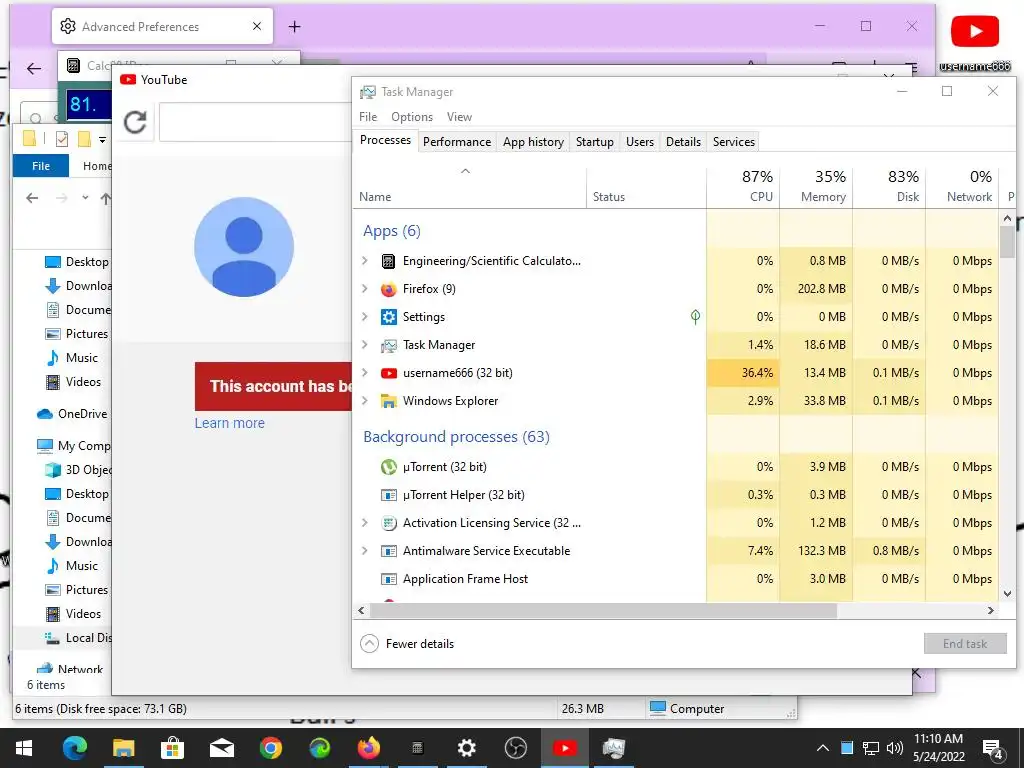Open the File tab in File Explorer

[40, 166]
